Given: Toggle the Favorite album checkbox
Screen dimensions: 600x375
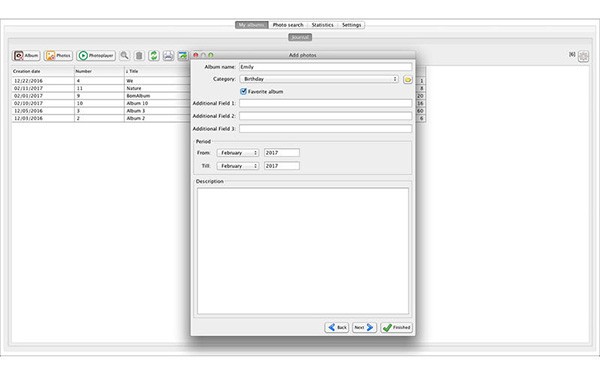Looking at the screenshot, I should tap(243, 91).
